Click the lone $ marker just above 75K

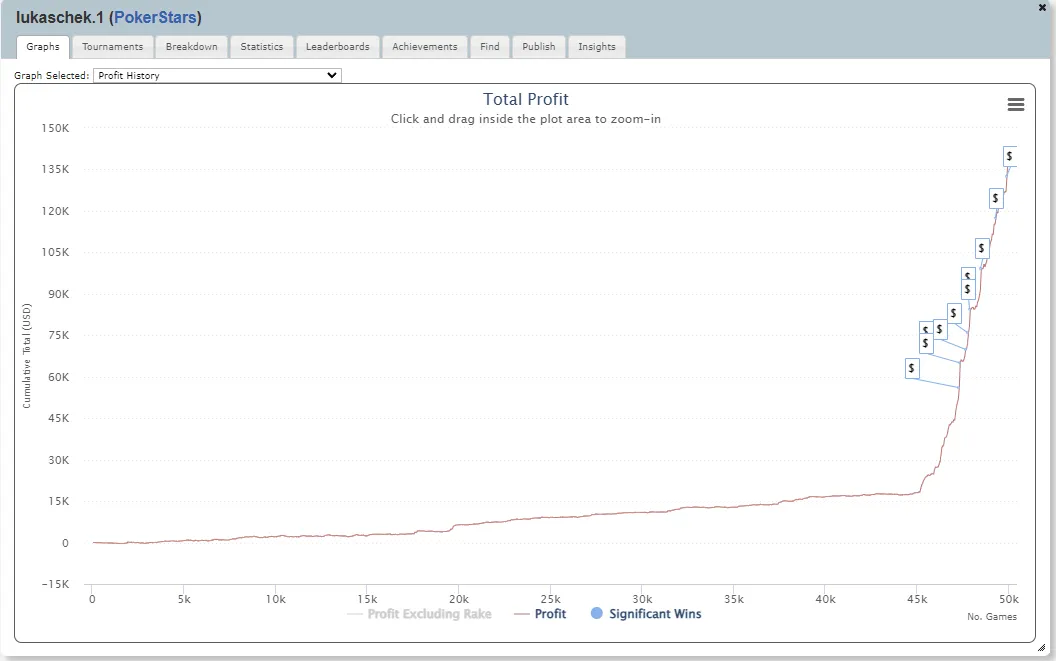[953, 313]
